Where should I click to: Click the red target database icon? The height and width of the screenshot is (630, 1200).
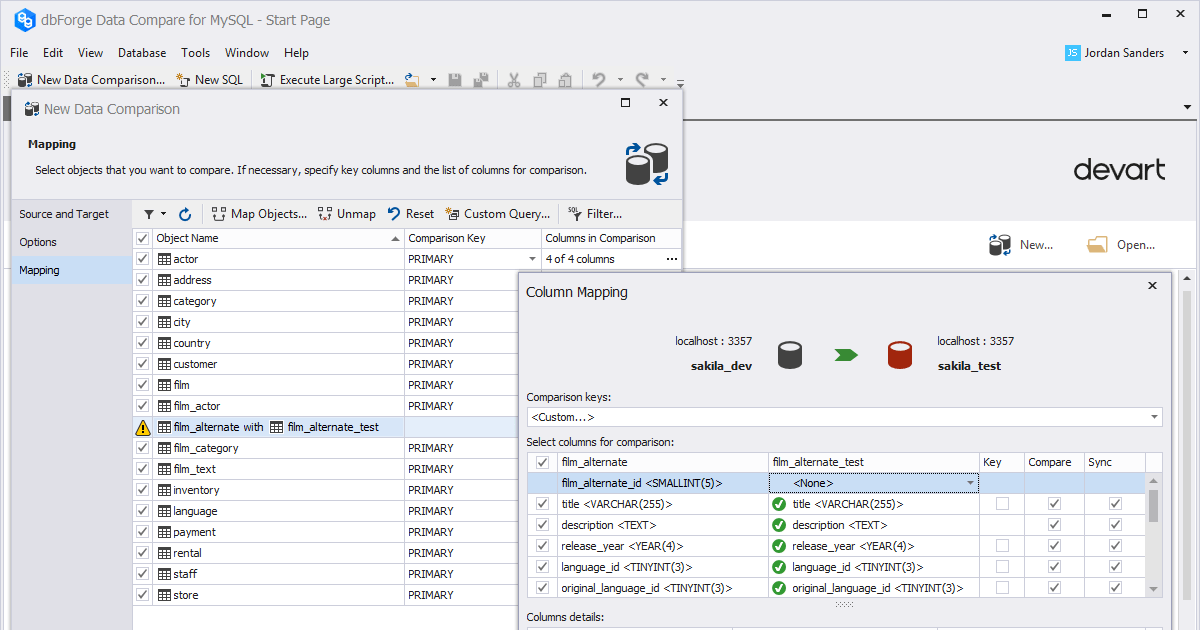[900, 355]
